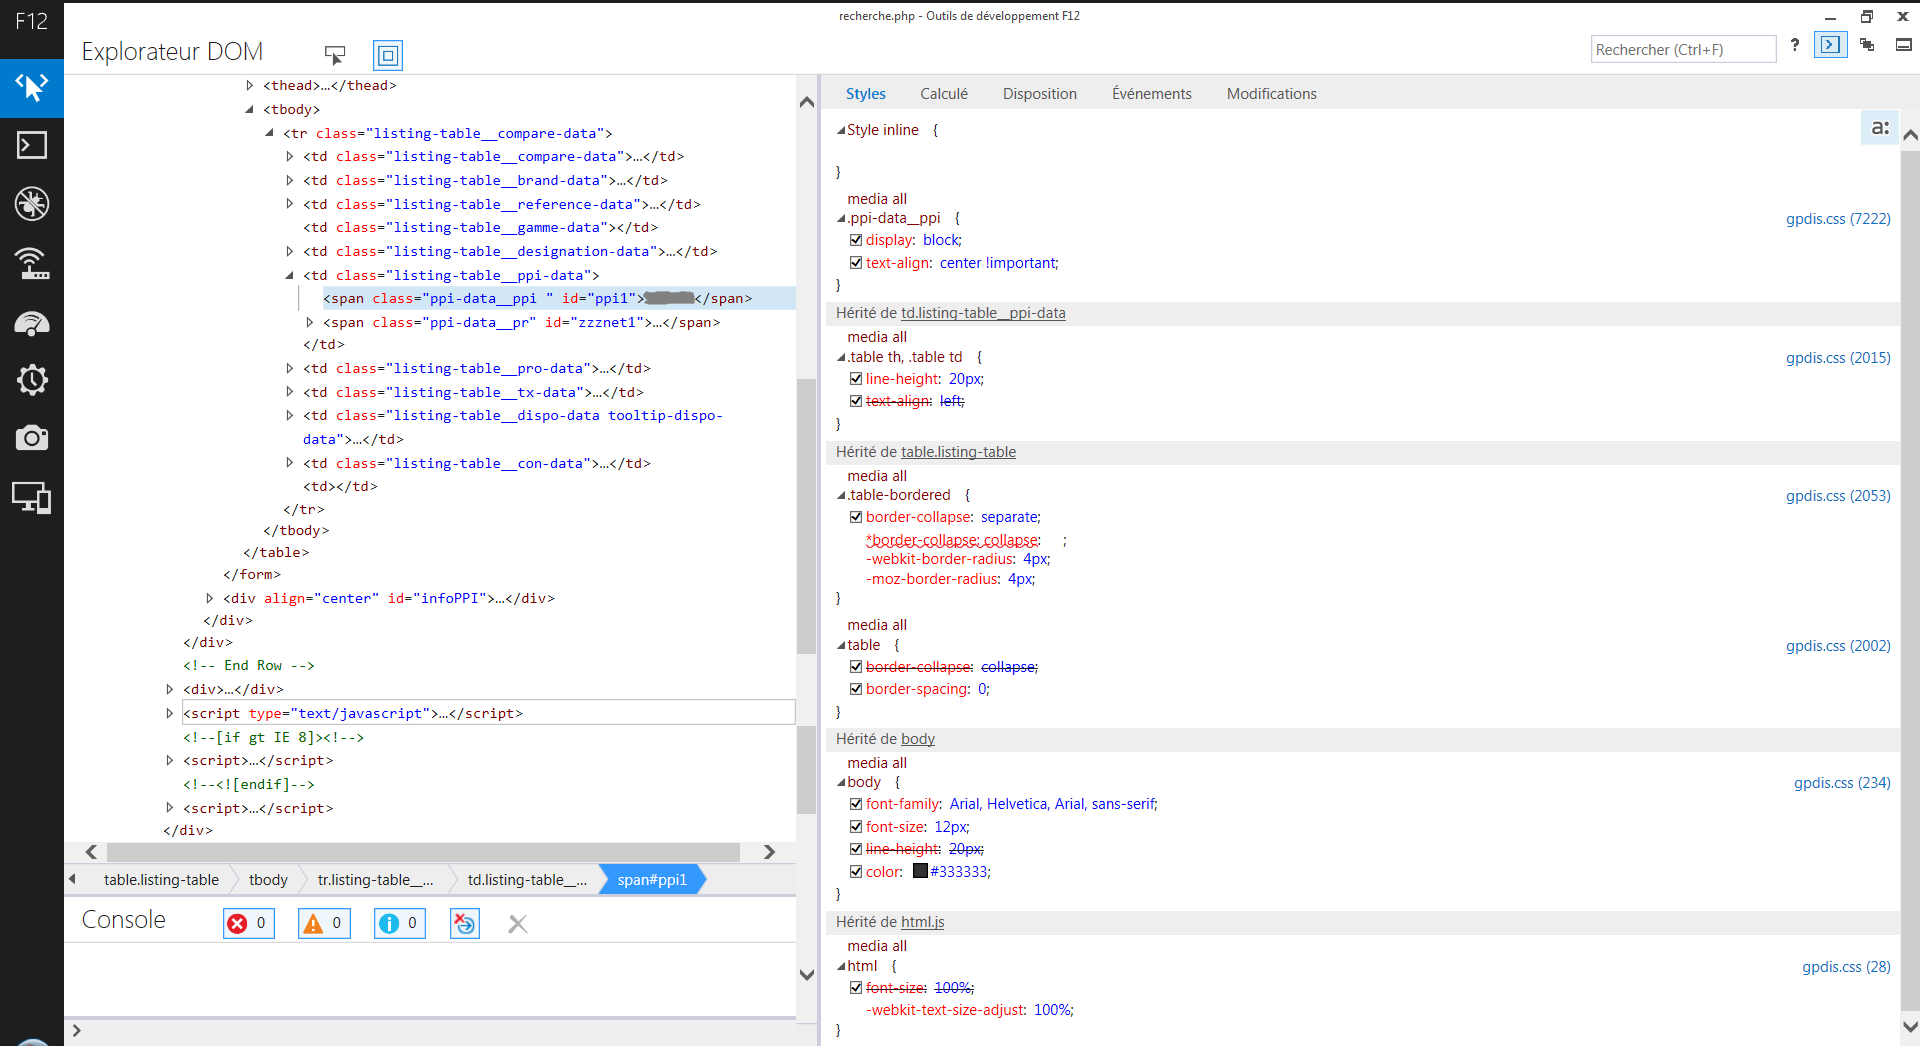Toggle console errors filter
The height and width of the screenshot is (1046, 1920).
(x=249, y=923)
